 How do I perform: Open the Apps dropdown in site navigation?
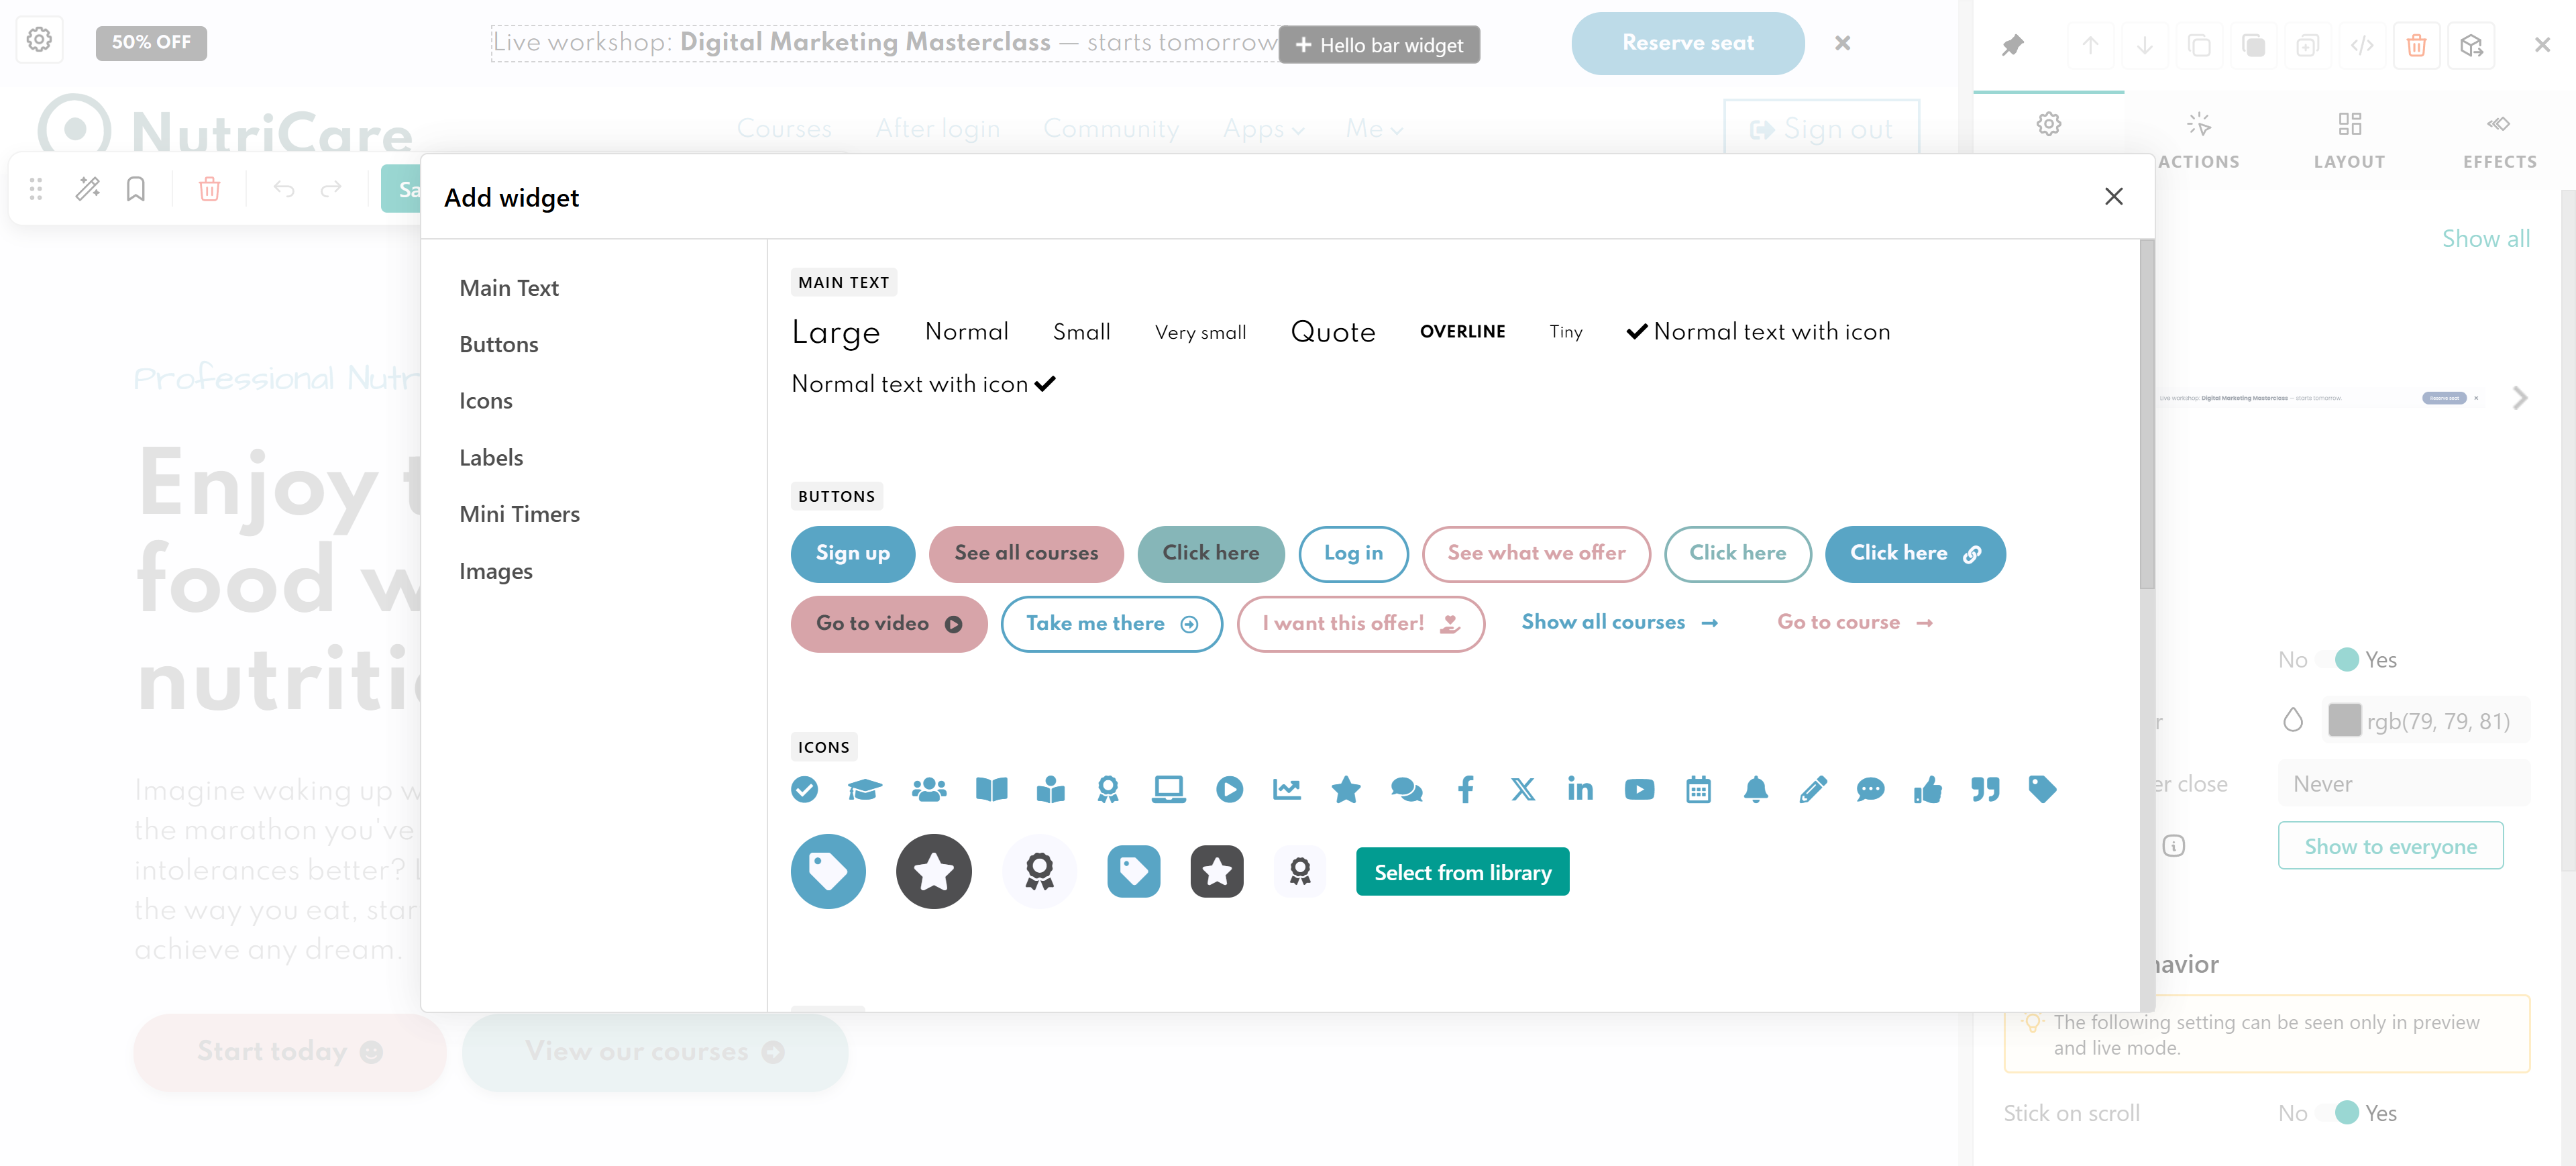pyautogui.click(x=1263, y=129)
